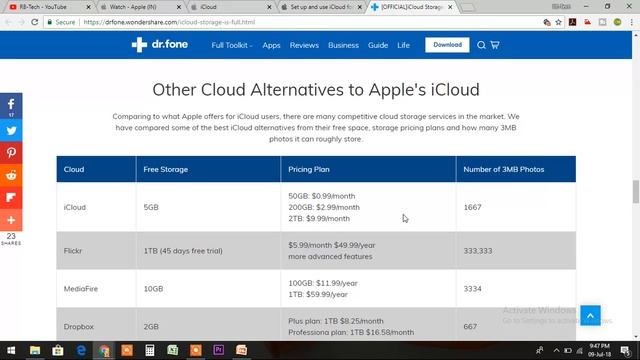The height and width of the screenshot is (360, 640).
Task: Close the iCloud tab
Action: (269, 7)
